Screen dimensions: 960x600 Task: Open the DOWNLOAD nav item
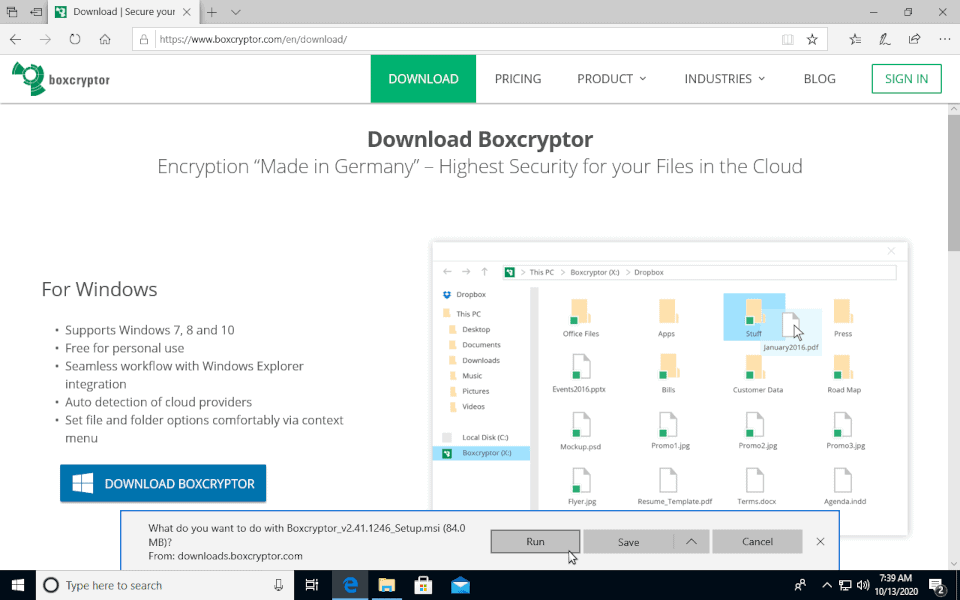[x=423, y=78]
